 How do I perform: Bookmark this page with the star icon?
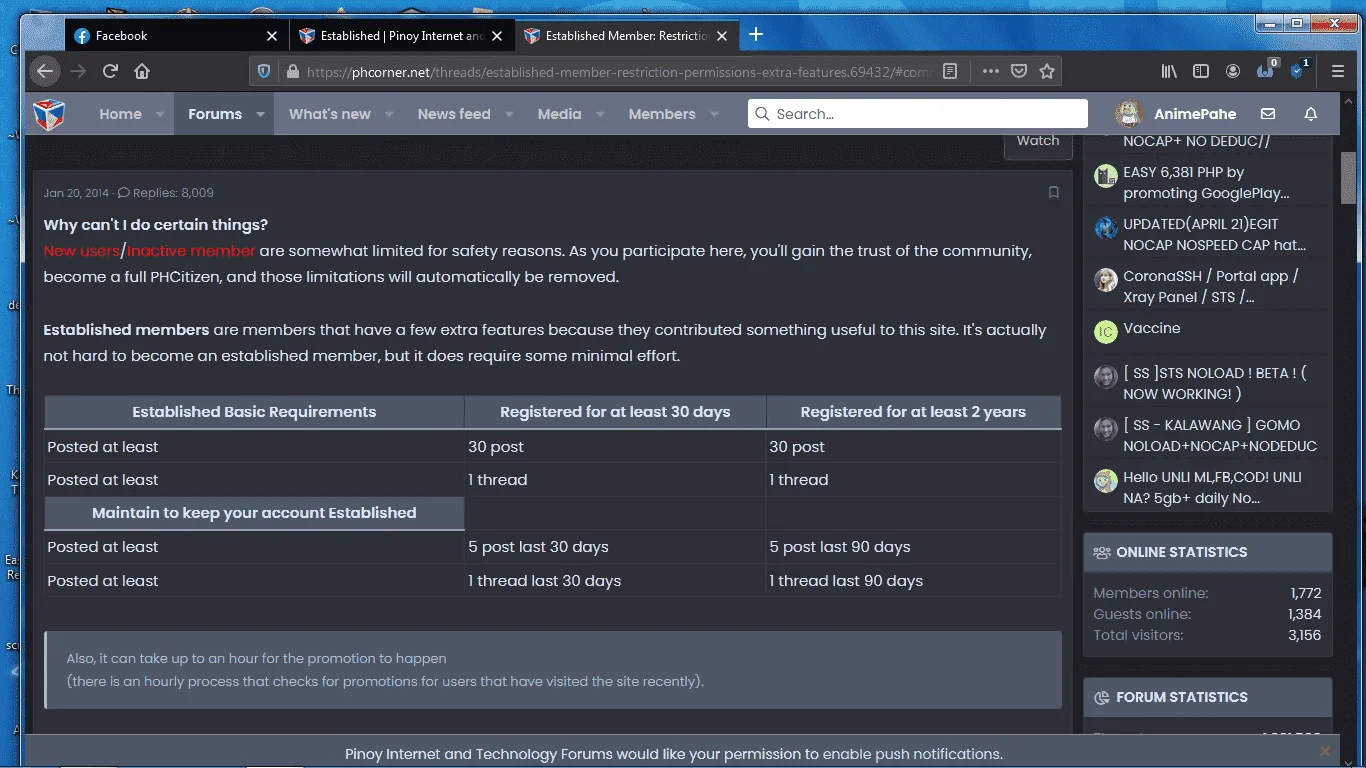click(1047, 71)
